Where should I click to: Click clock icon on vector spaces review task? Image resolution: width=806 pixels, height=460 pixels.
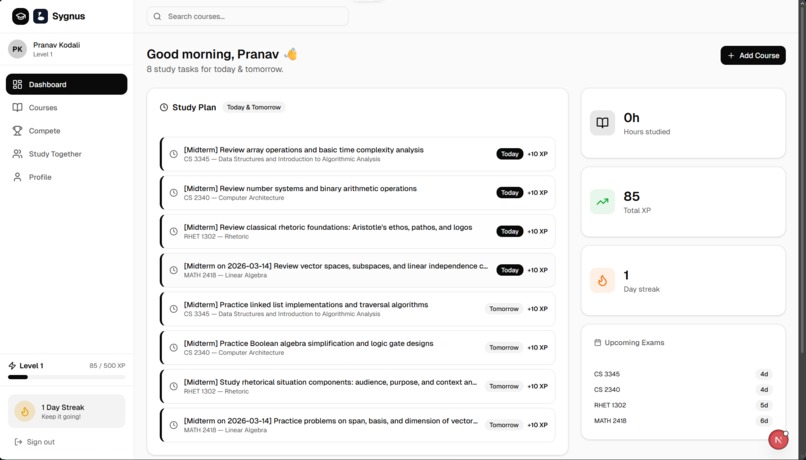point(174,270)
